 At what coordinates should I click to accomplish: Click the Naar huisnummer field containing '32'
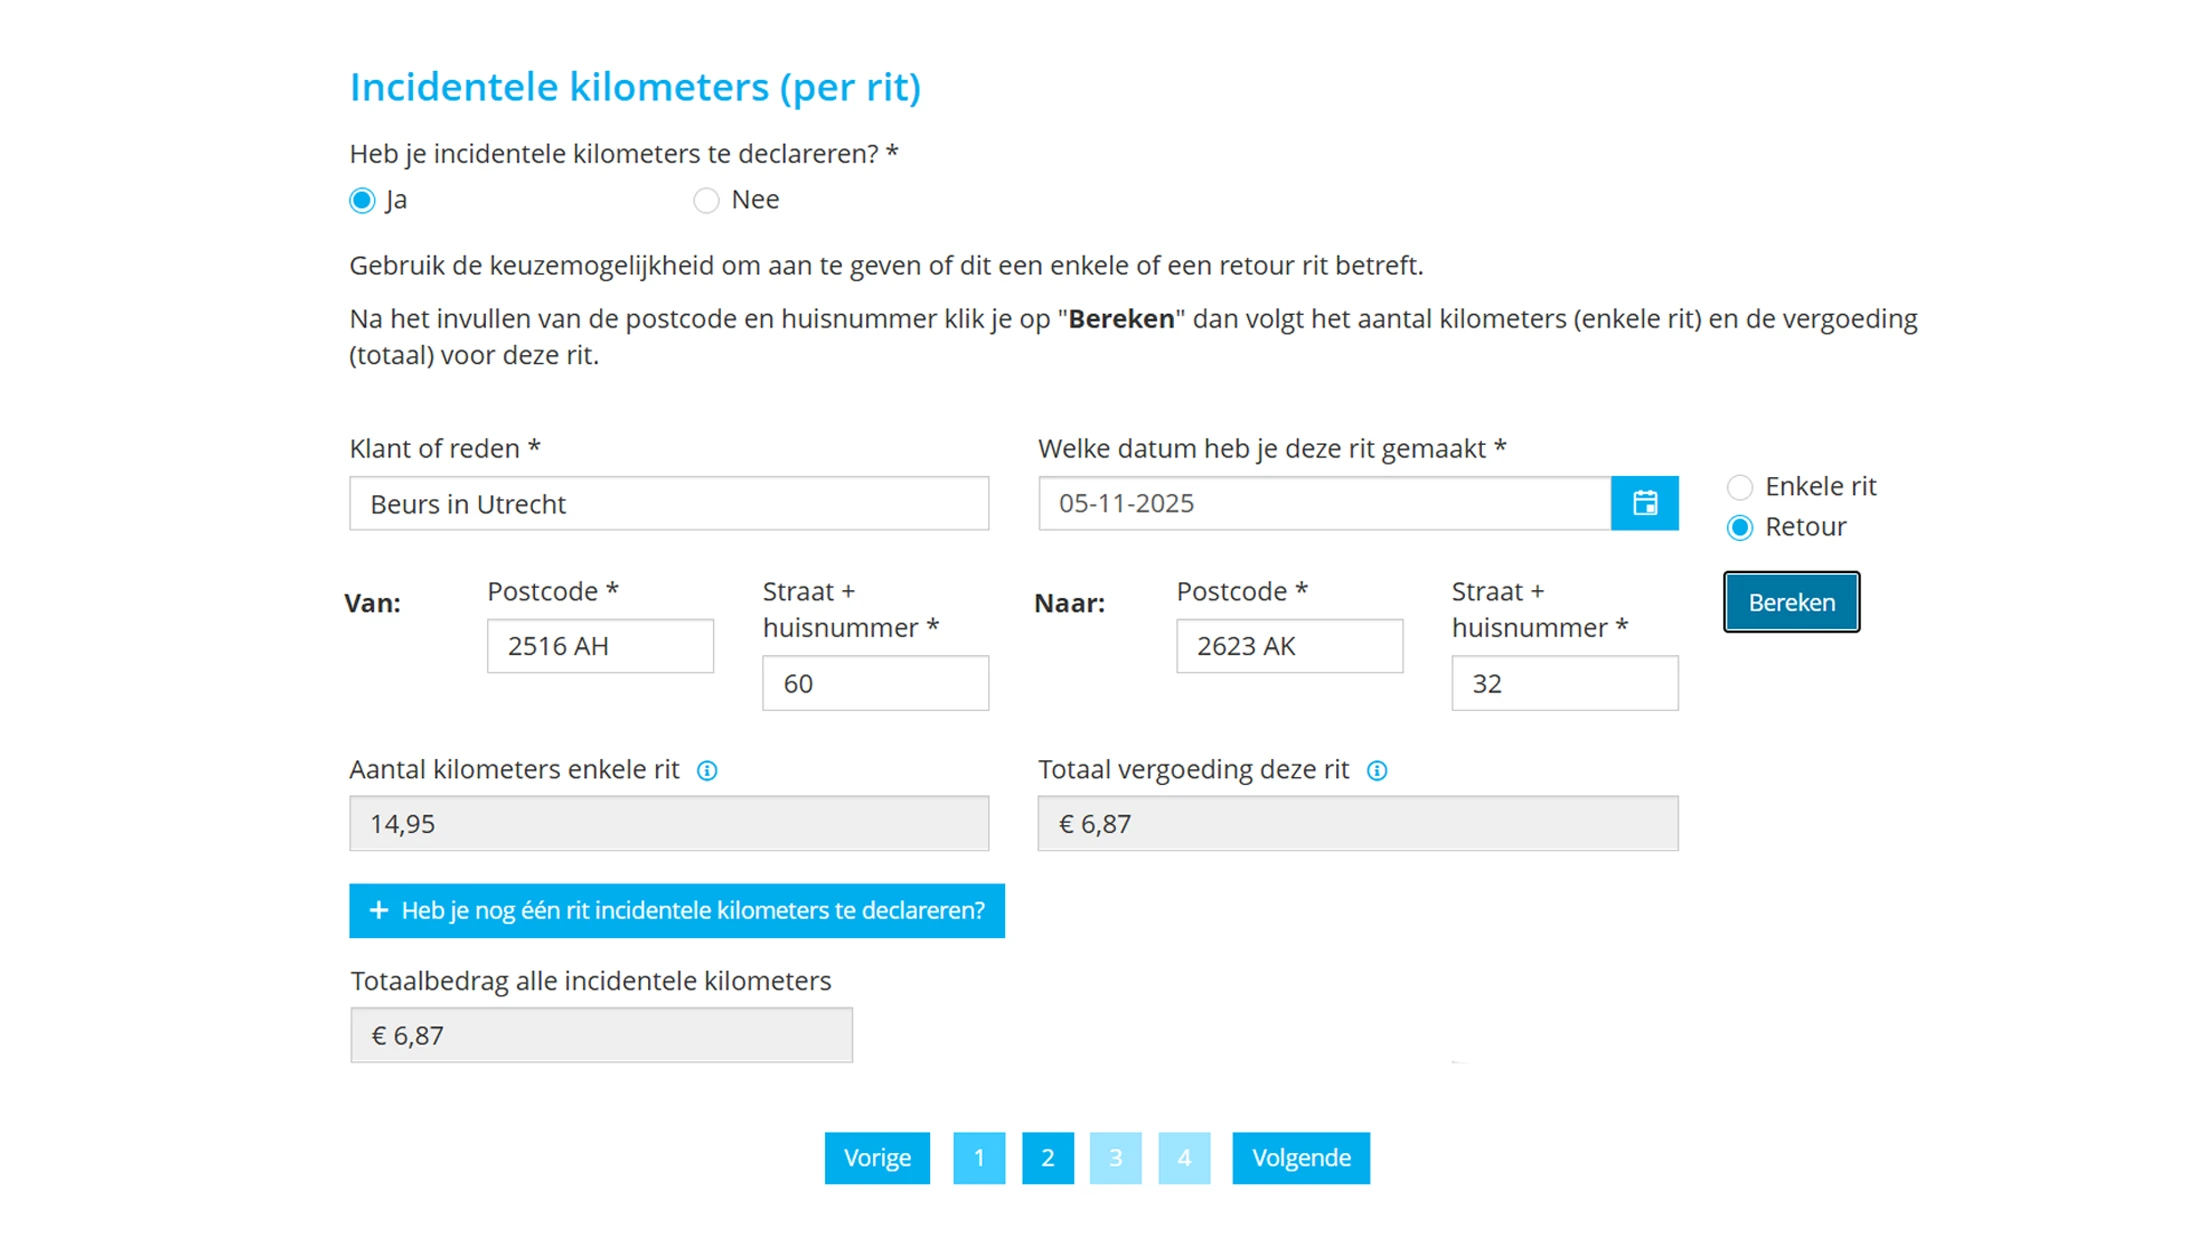(x=1564, y=683)
